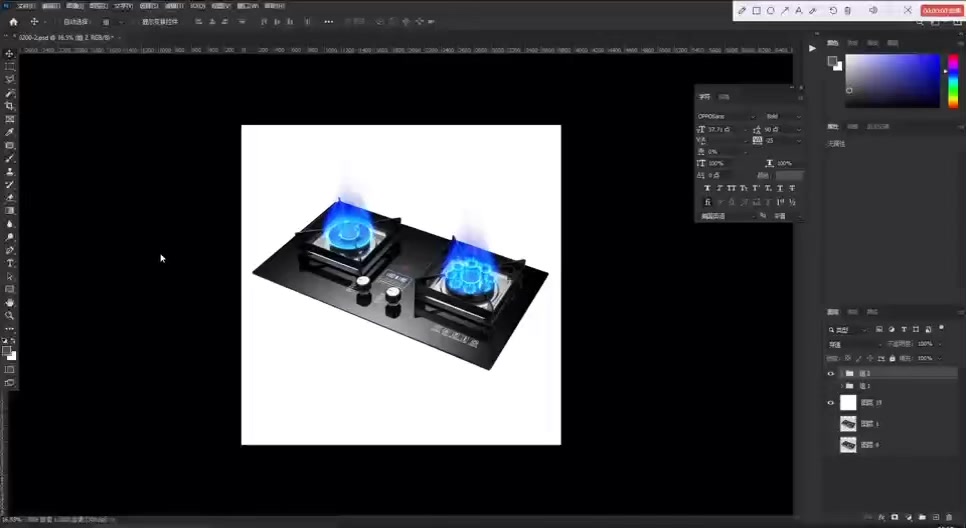The width and height of the screenshot is (966, 528).
Task: Open the leading 50 点 dropdown
Action: [798, 129]
